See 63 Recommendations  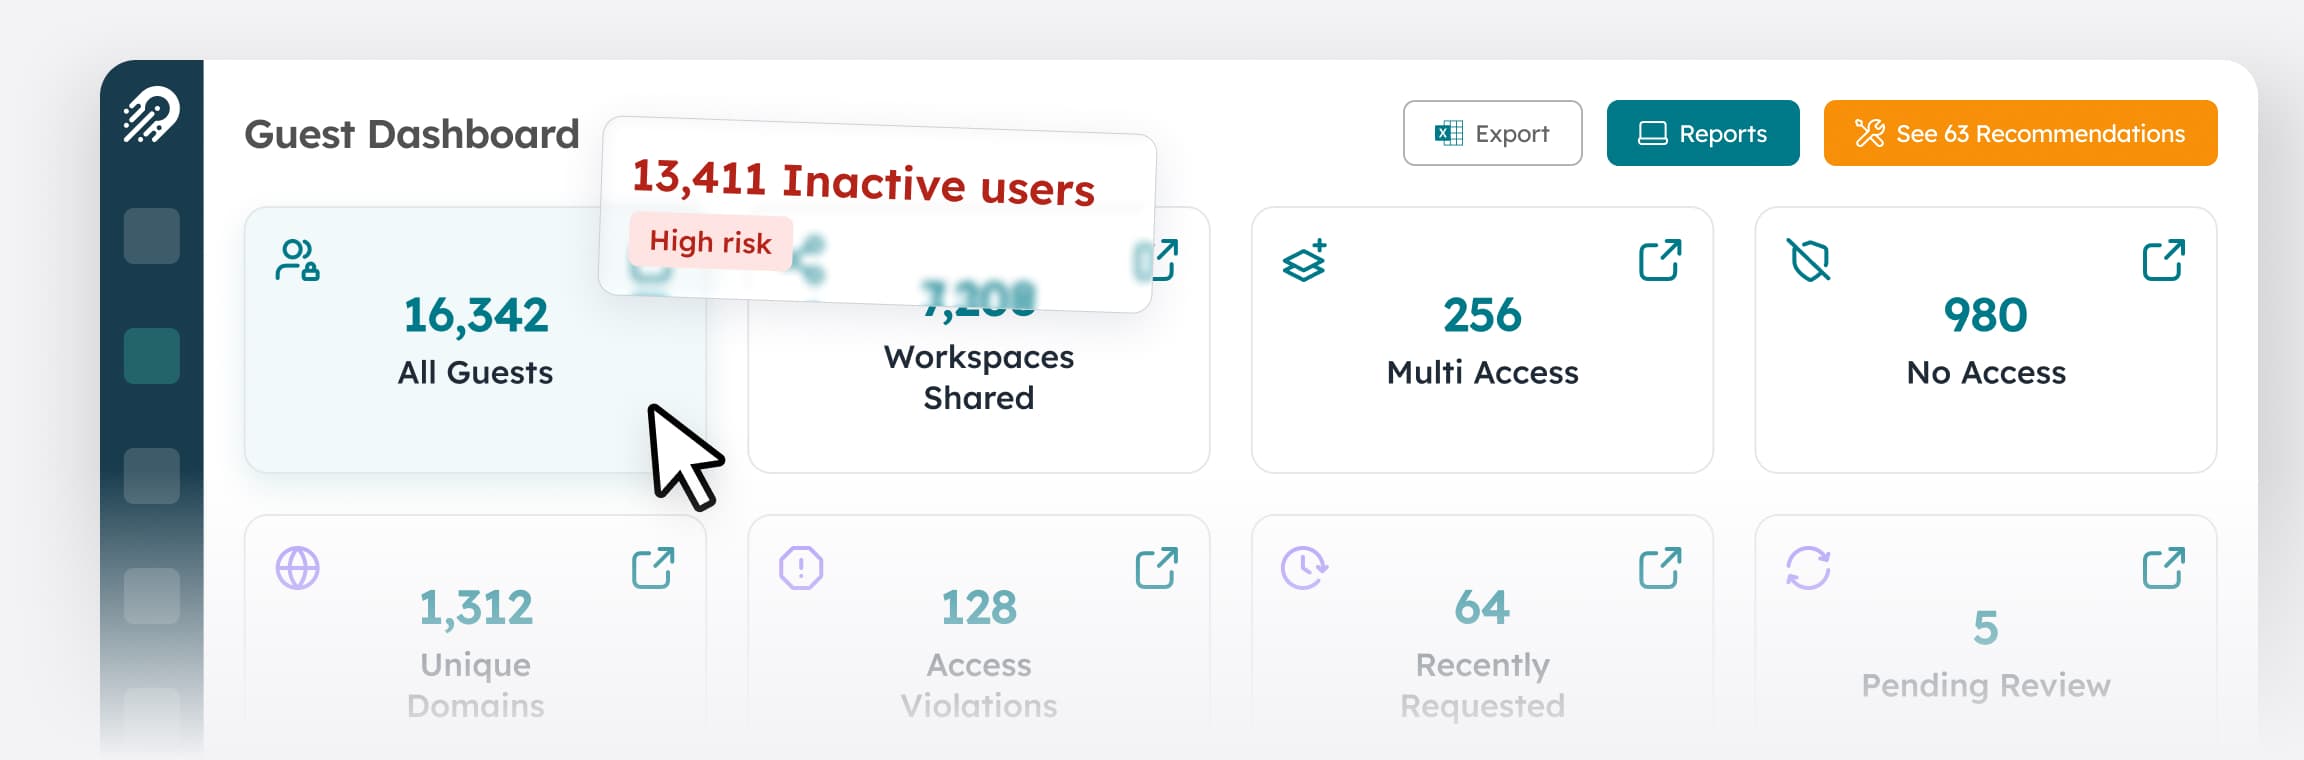click(2020, 133)
